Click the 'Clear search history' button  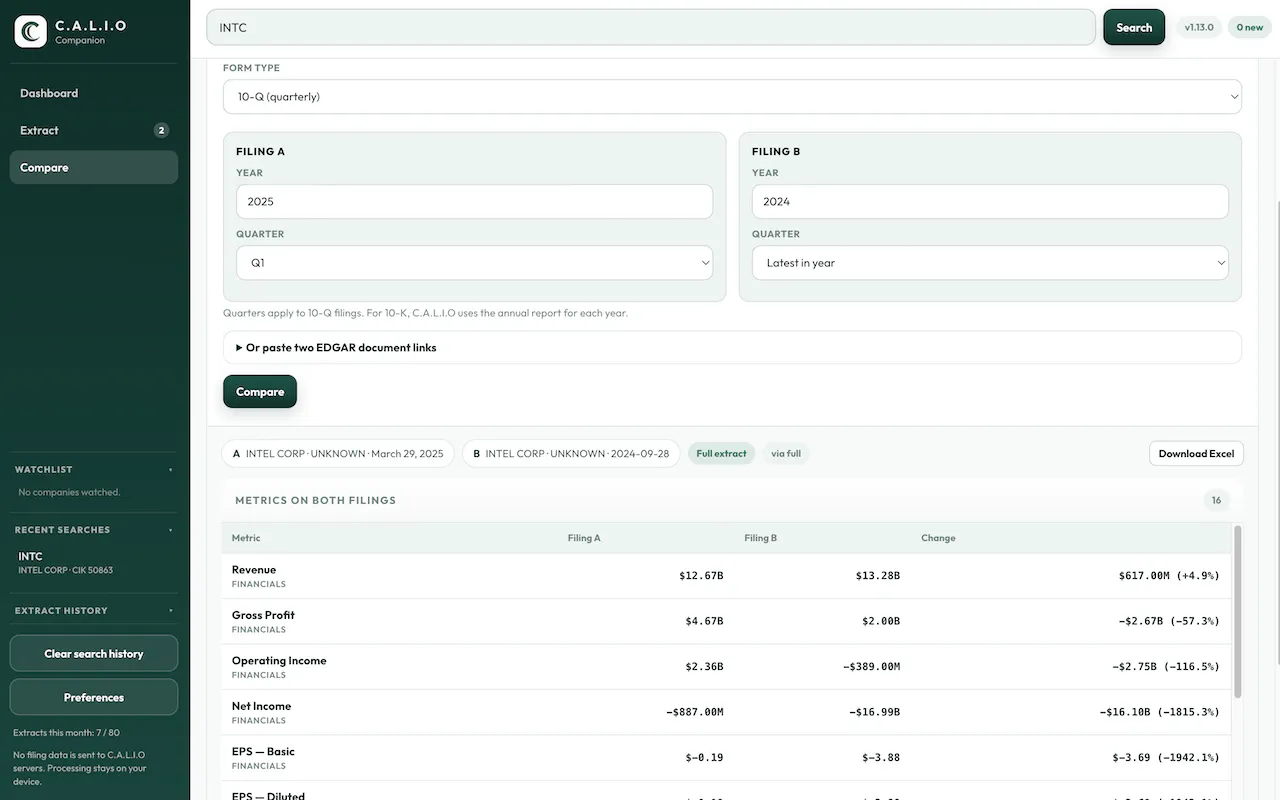pos(94,654)
